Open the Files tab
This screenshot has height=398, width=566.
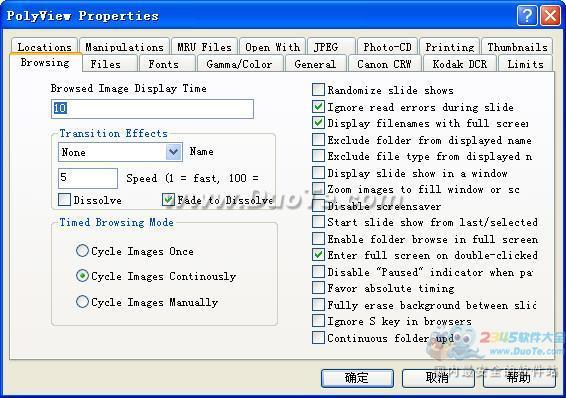pyautogui.click(x=110, y=64)
